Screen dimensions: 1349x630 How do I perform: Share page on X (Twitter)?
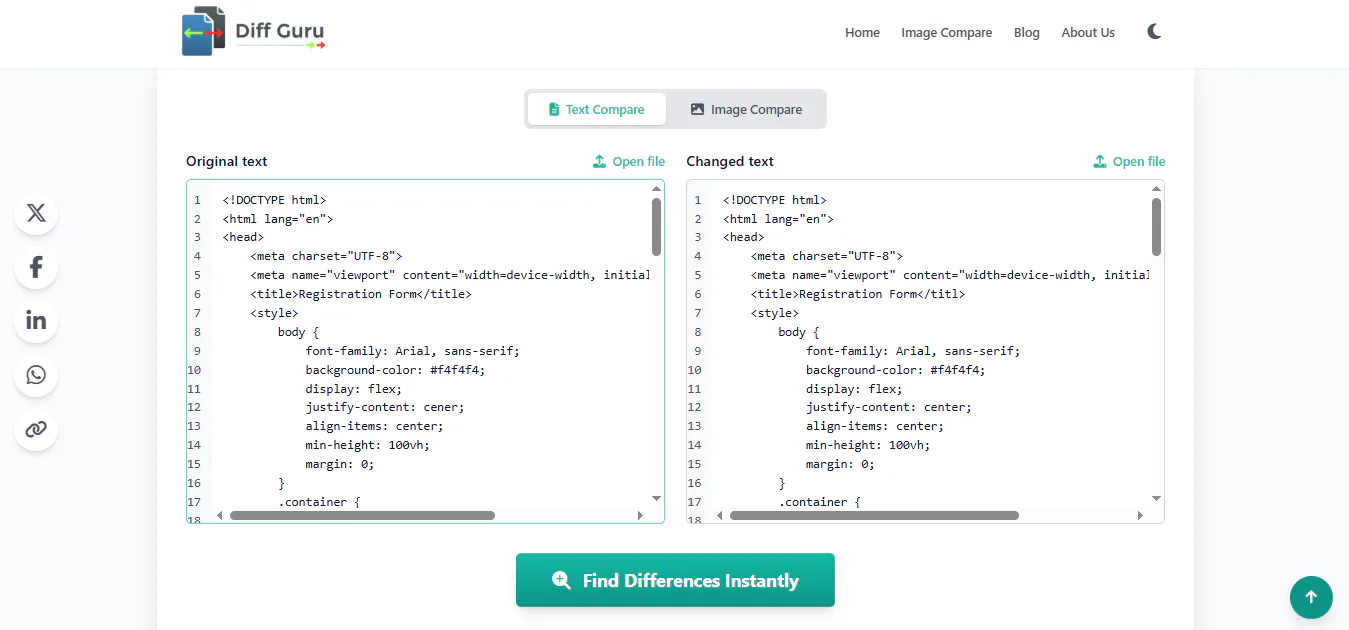36,213
